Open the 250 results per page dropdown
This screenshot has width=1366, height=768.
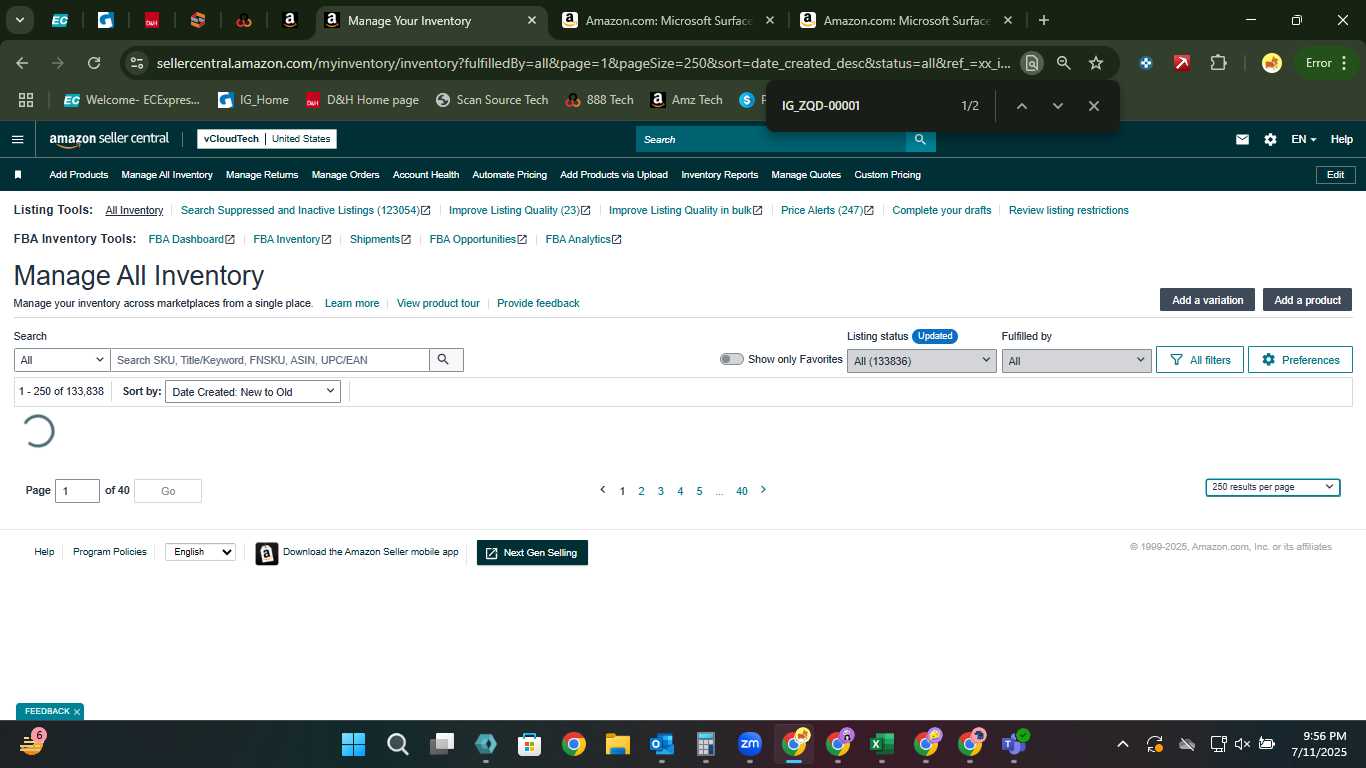click(1273, 487)
